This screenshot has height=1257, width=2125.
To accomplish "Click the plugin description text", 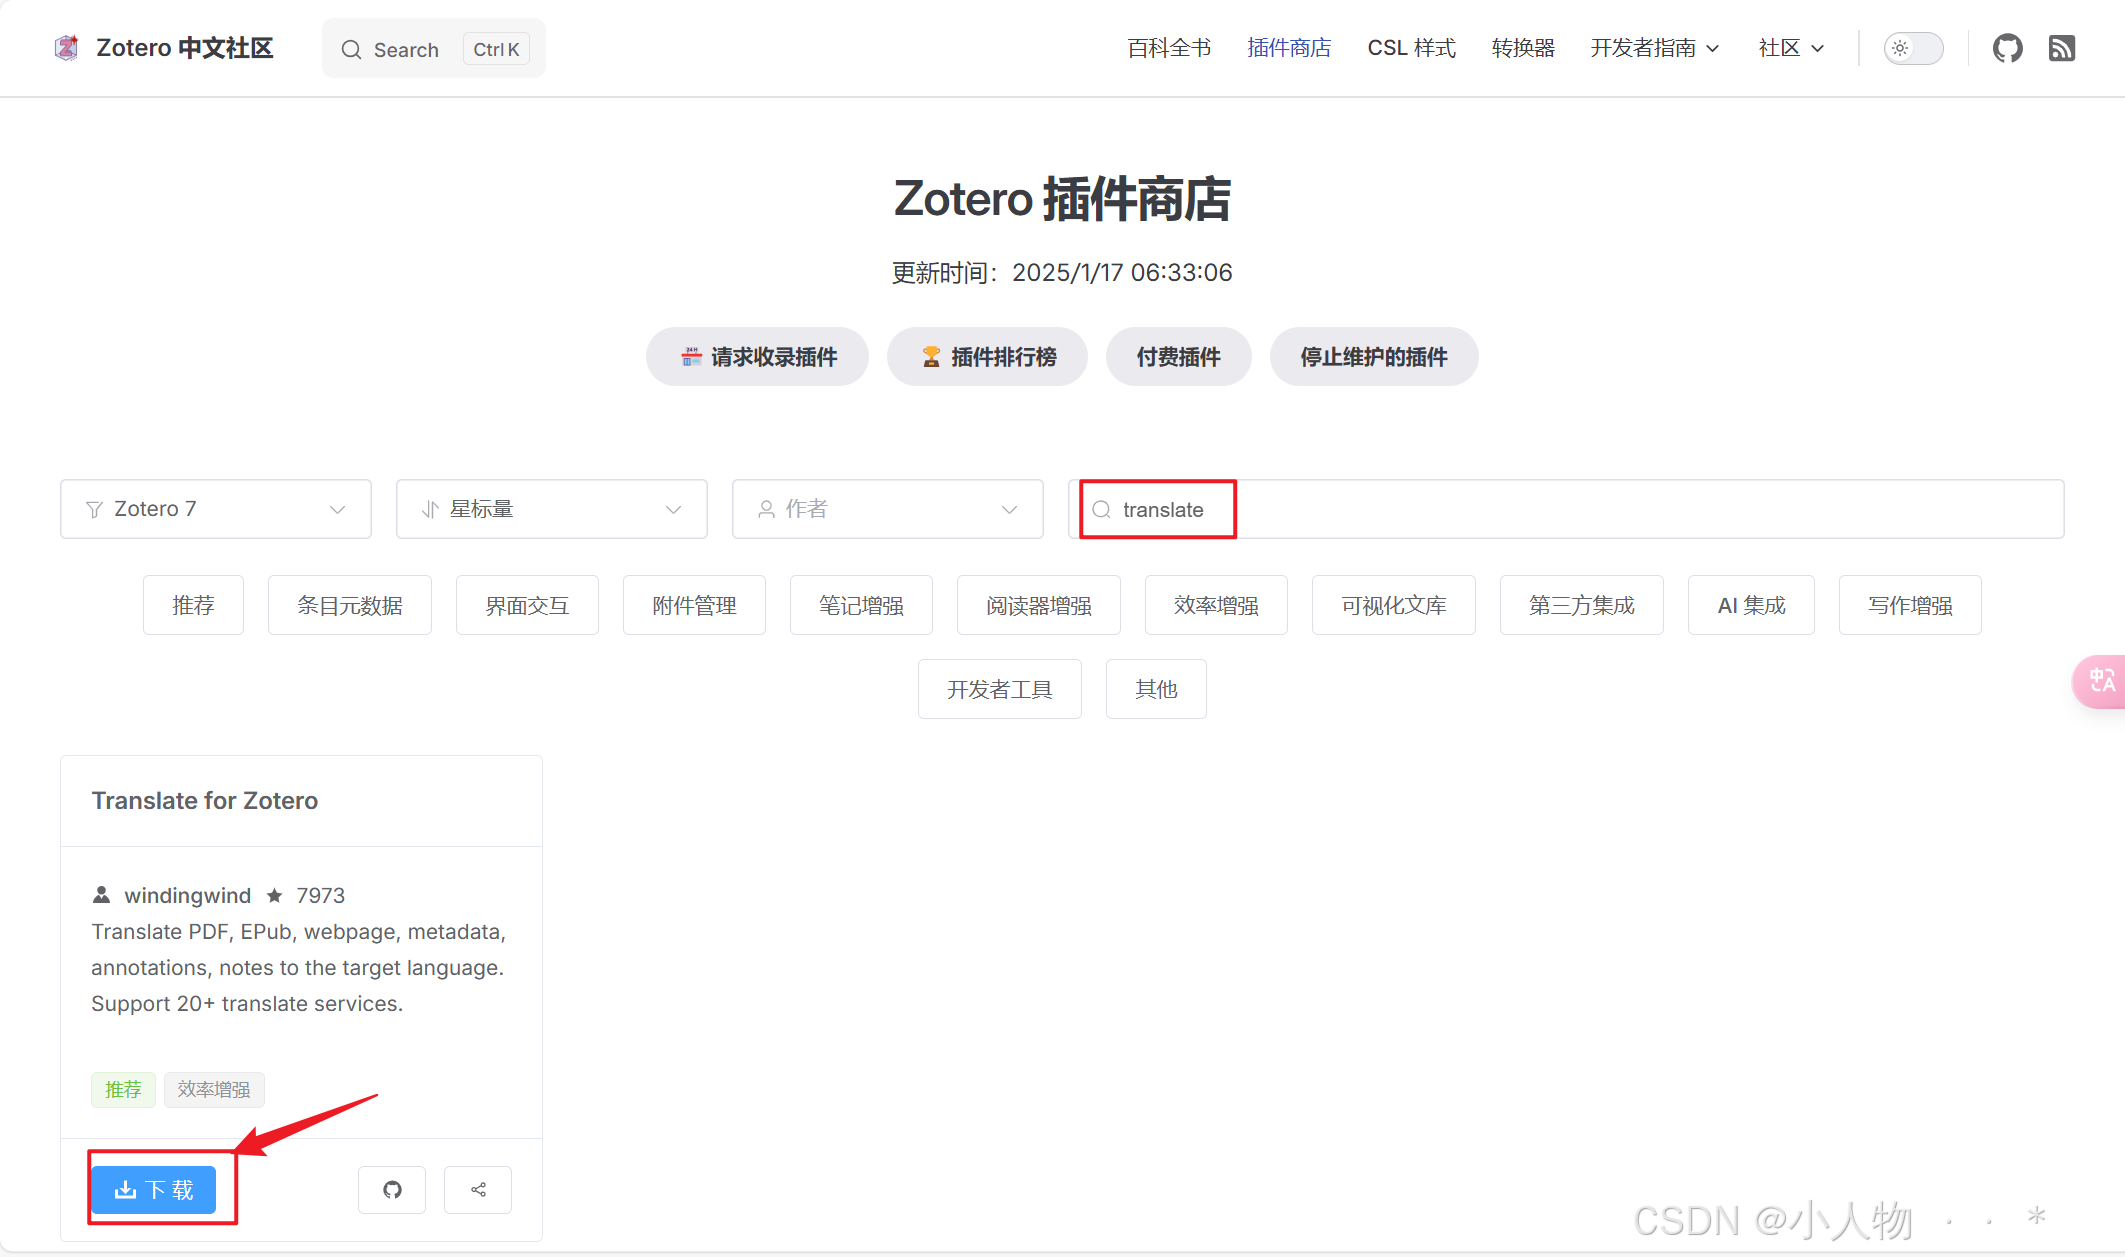I will (299, 968).
